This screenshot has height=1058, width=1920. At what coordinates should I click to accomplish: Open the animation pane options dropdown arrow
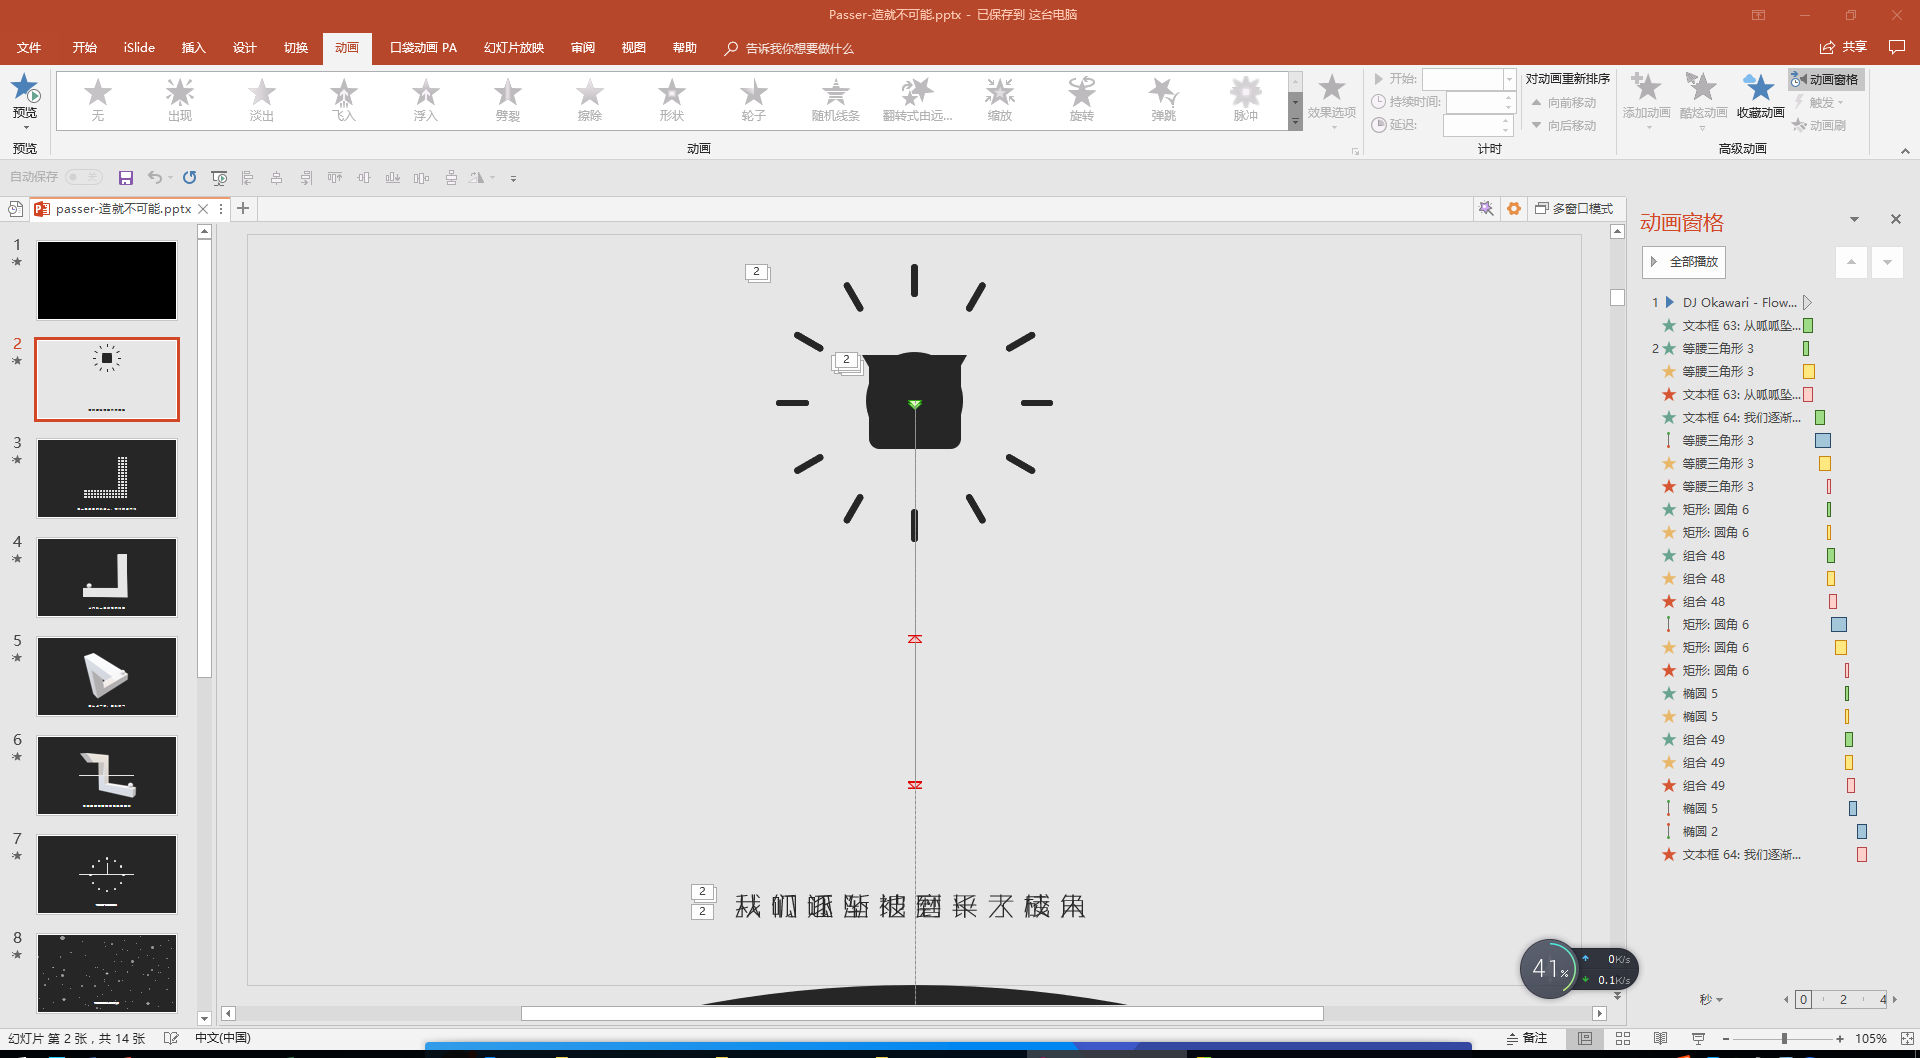point(1854,219)
